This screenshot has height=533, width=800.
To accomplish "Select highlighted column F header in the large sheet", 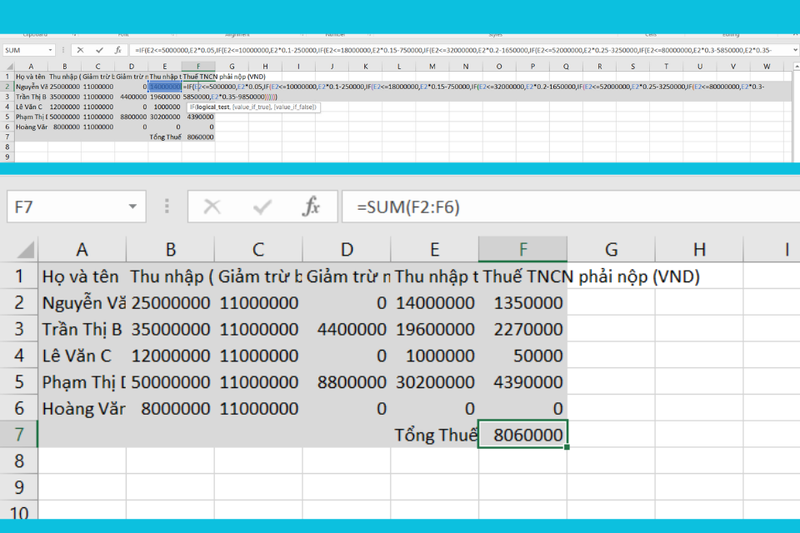I will [523, 249].
